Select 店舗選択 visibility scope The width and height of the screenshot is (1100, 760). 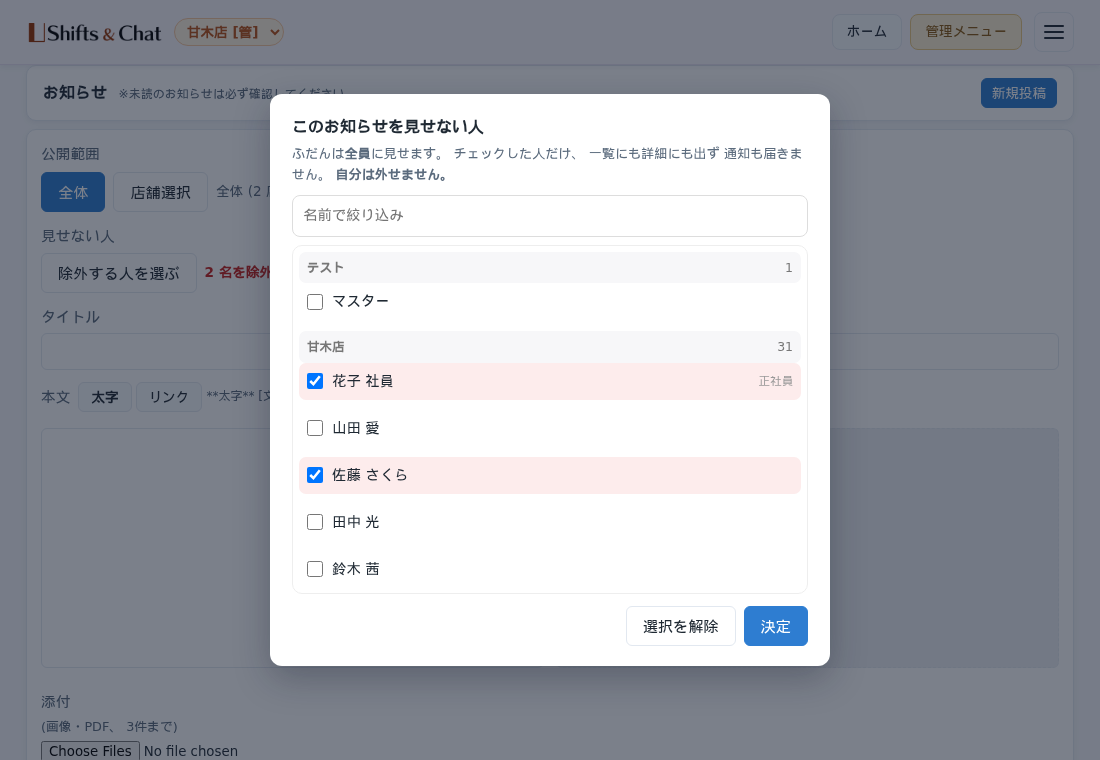click(160, 192)
